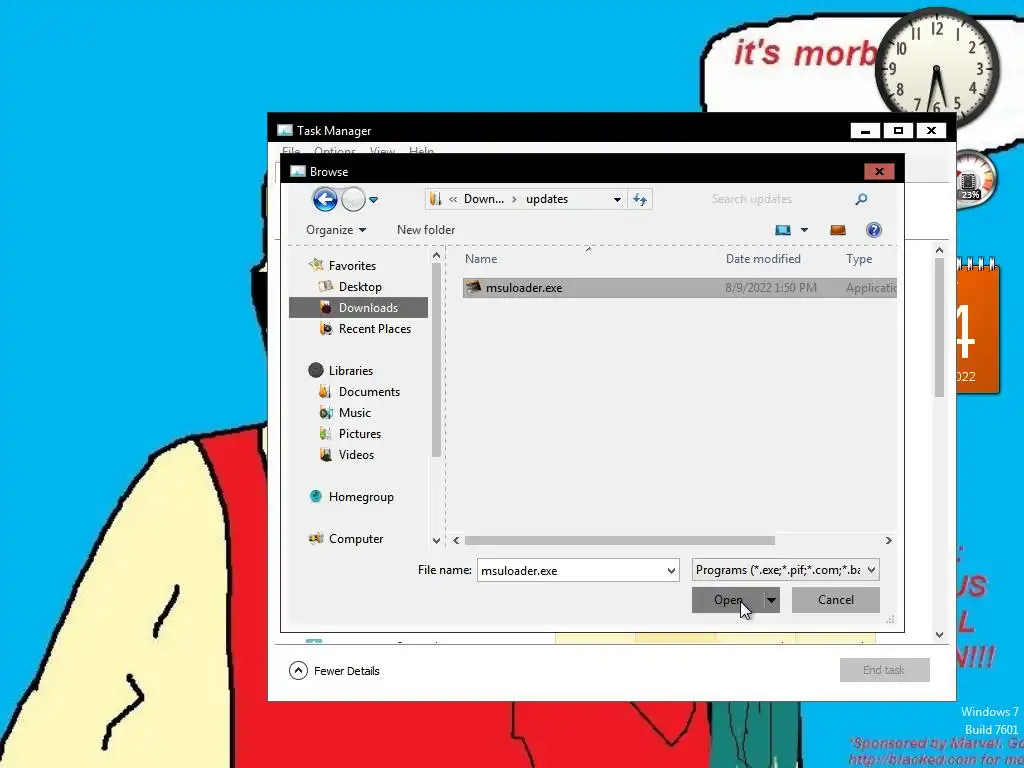Viewport: 1024px width, 768px height.
Task: Click the Favorites star icon
Action: [x=316, y=265]
